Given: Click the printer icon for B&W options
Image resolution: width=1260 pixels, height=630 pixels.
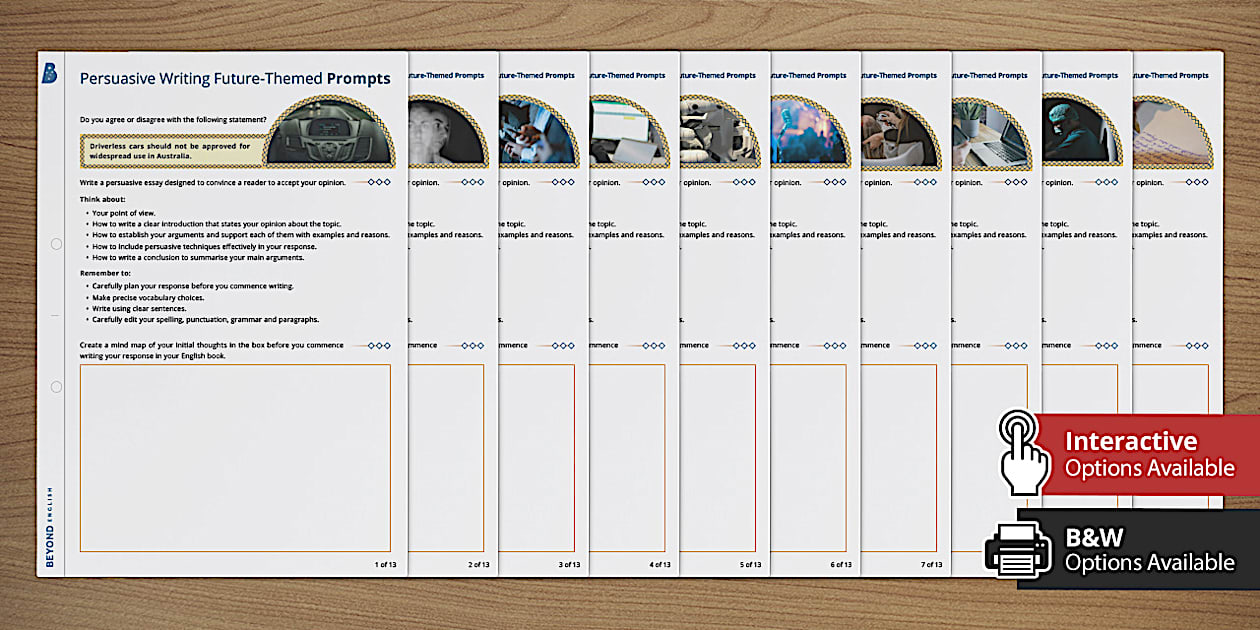Looking at the screenshot, I should point(1018,549).
